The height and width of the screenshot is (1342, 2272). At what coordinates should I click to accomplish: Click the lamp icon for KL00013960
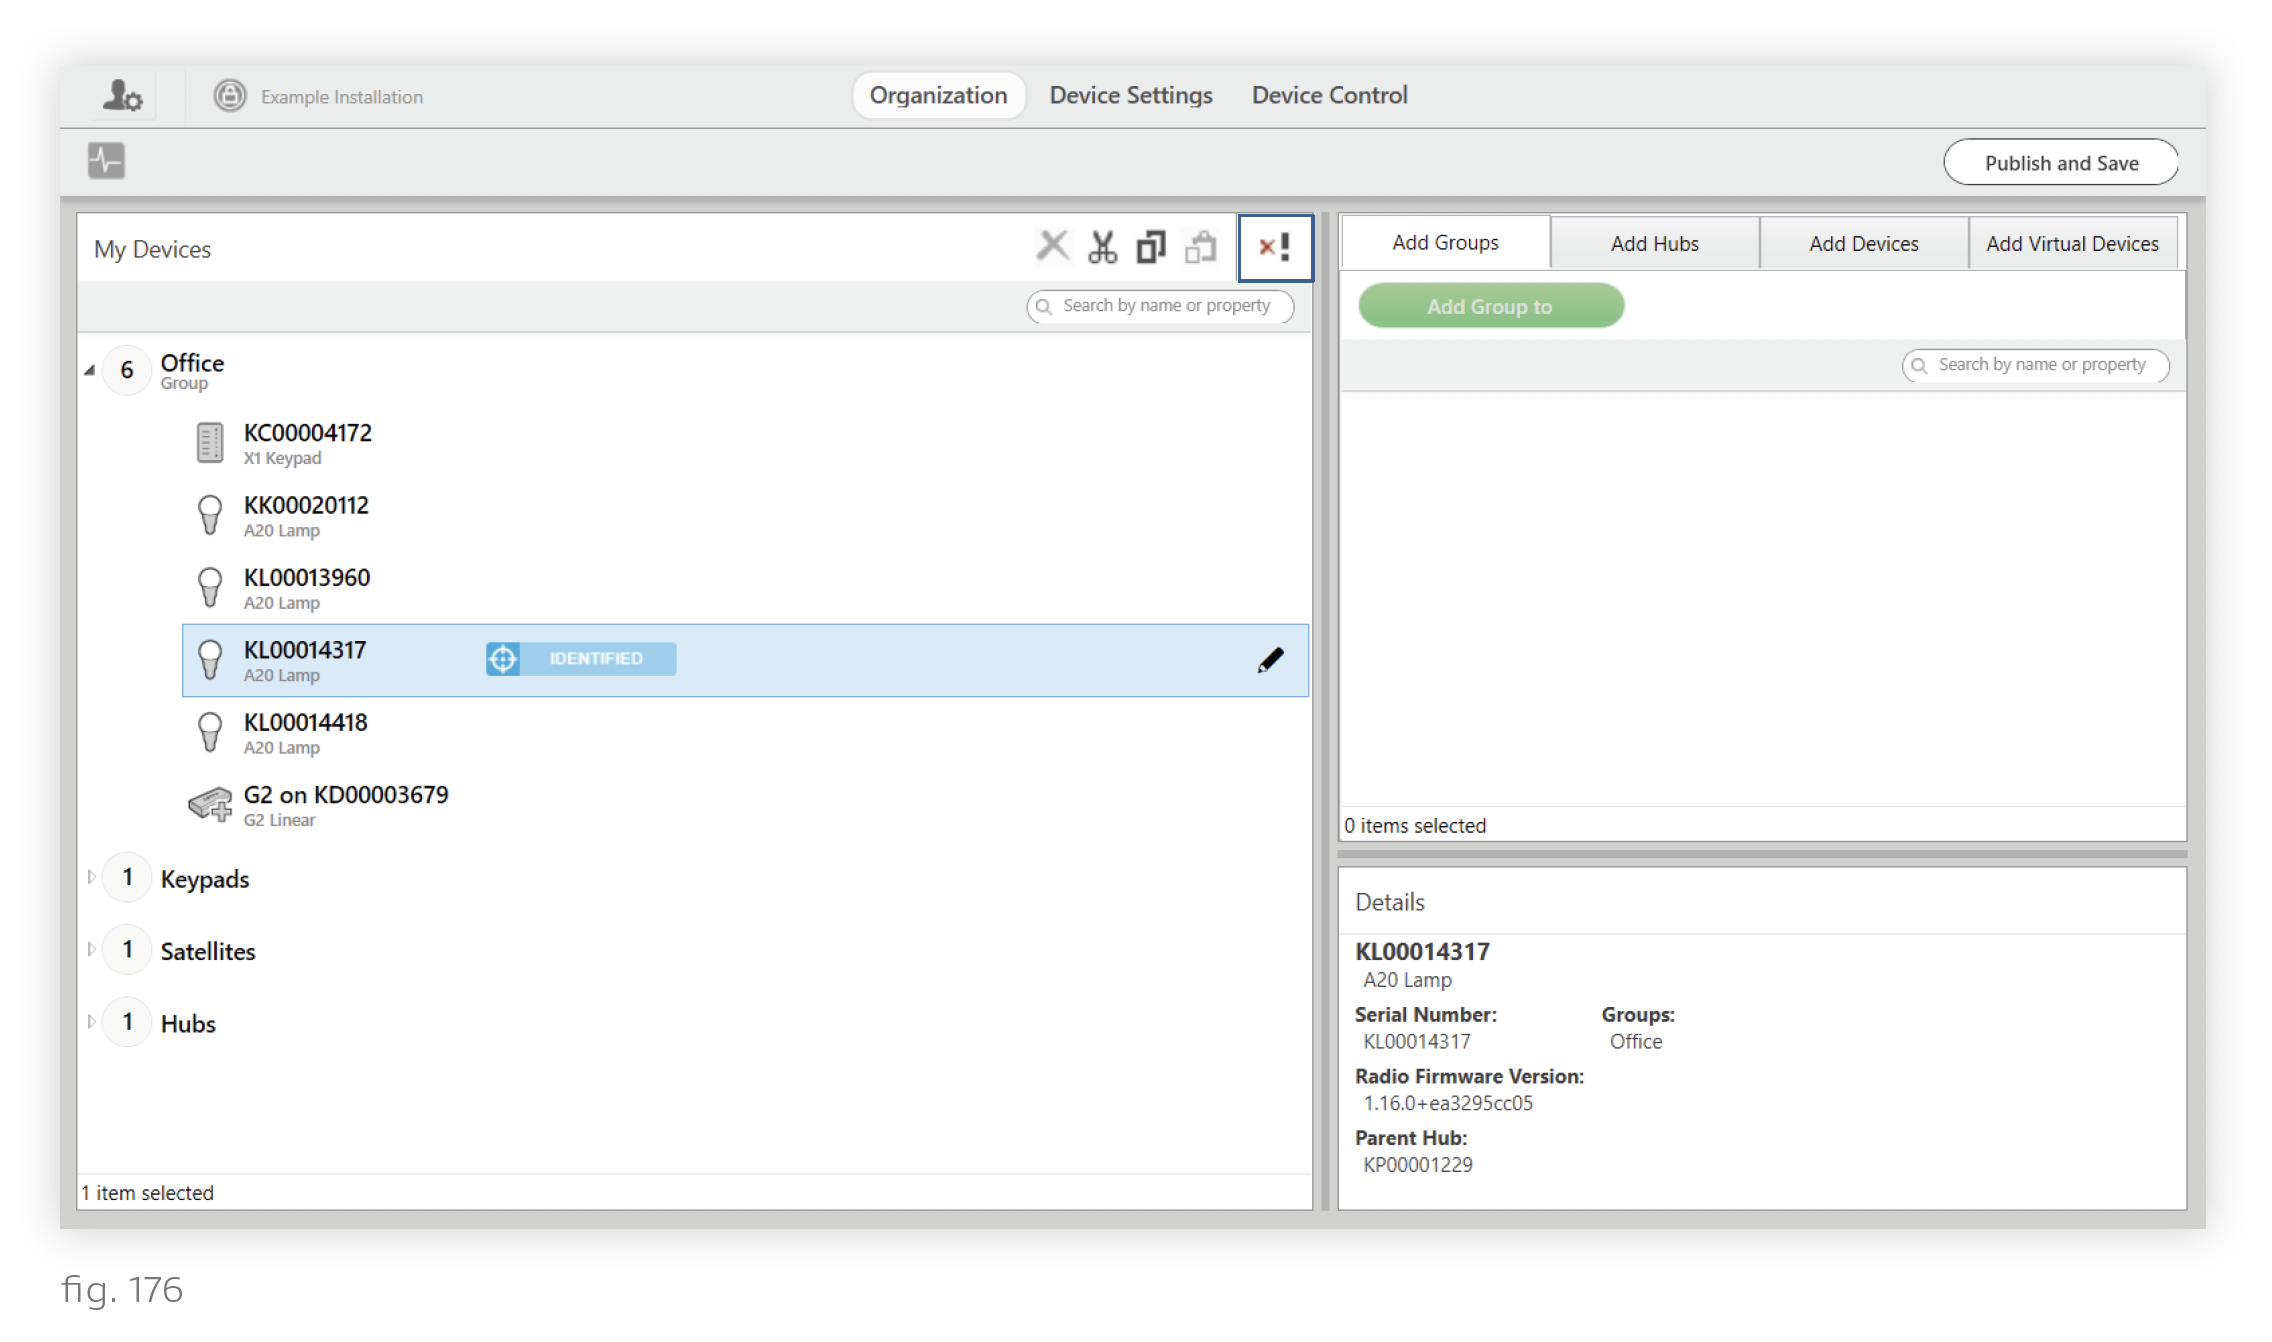(210, 588)
